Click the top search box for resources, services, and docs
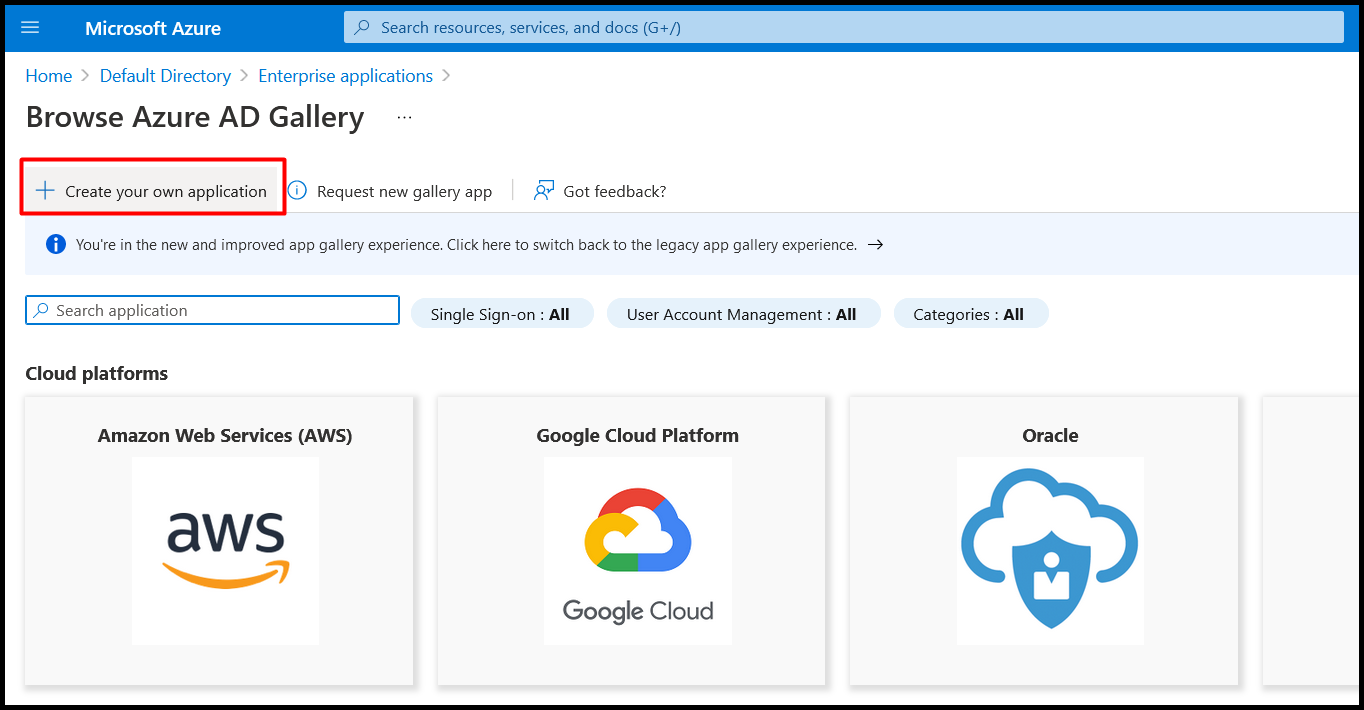1364x710 pixels. 844,27
